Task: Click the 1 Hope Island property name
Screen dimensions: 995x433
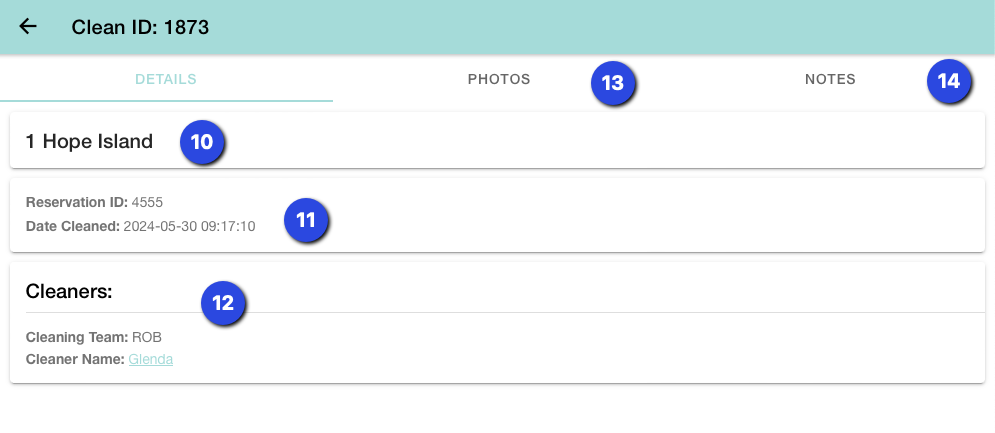Action: click(x=89, y=142)
